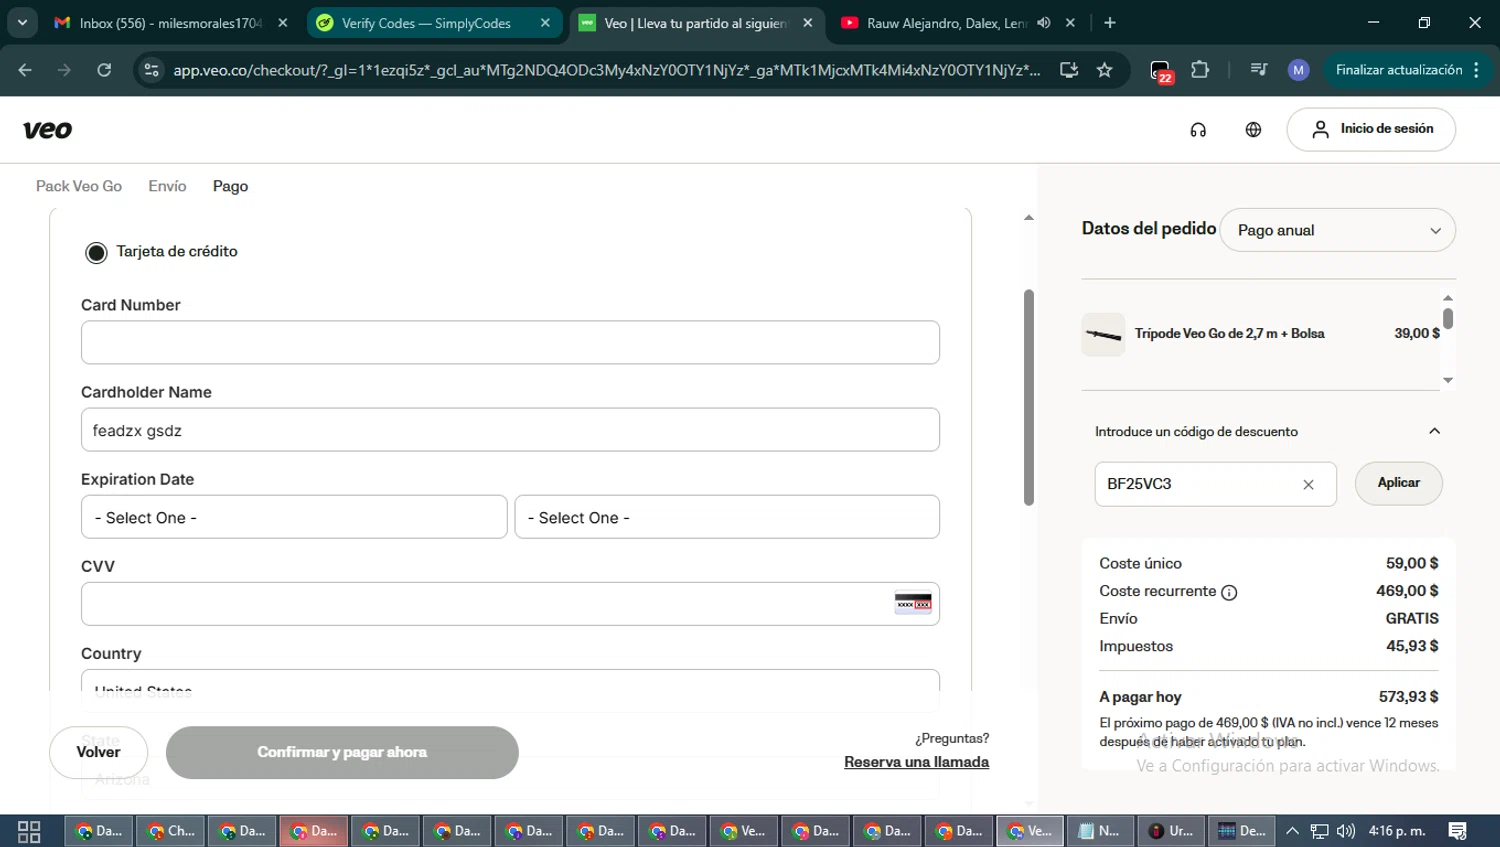
Task: Click Finalizar actualización button
Action: [1399, 70]
